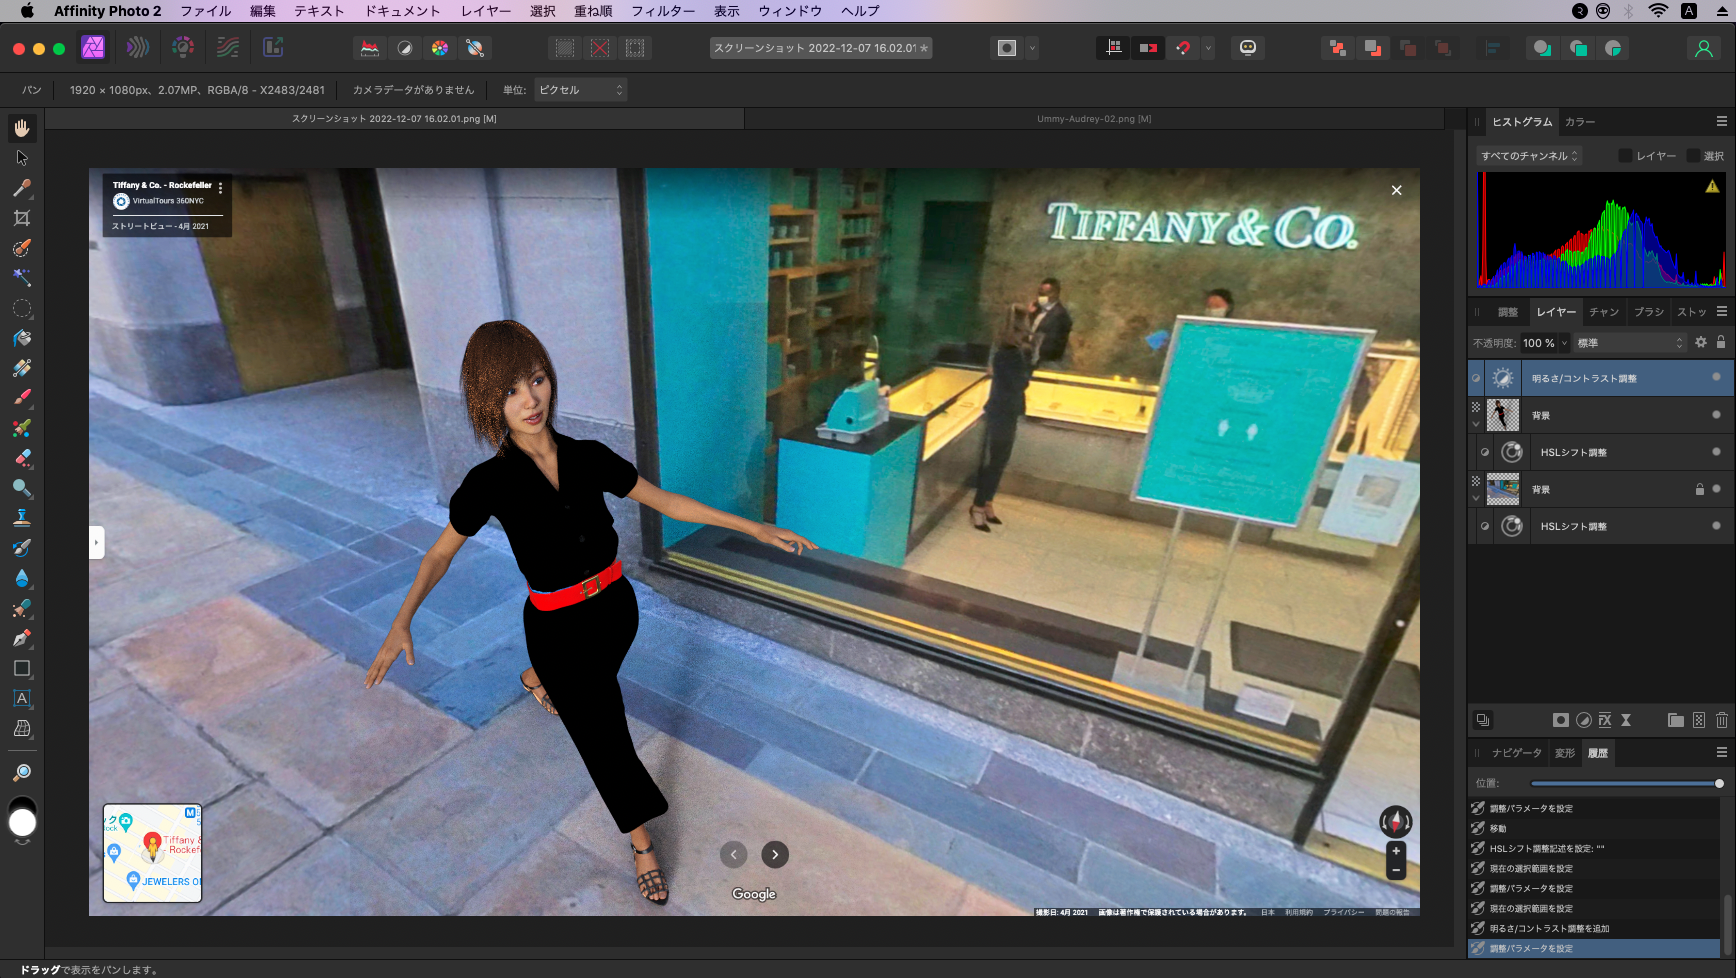Open the account profile icon
The image size is (1736, 978).
[x=1703, y=48]
